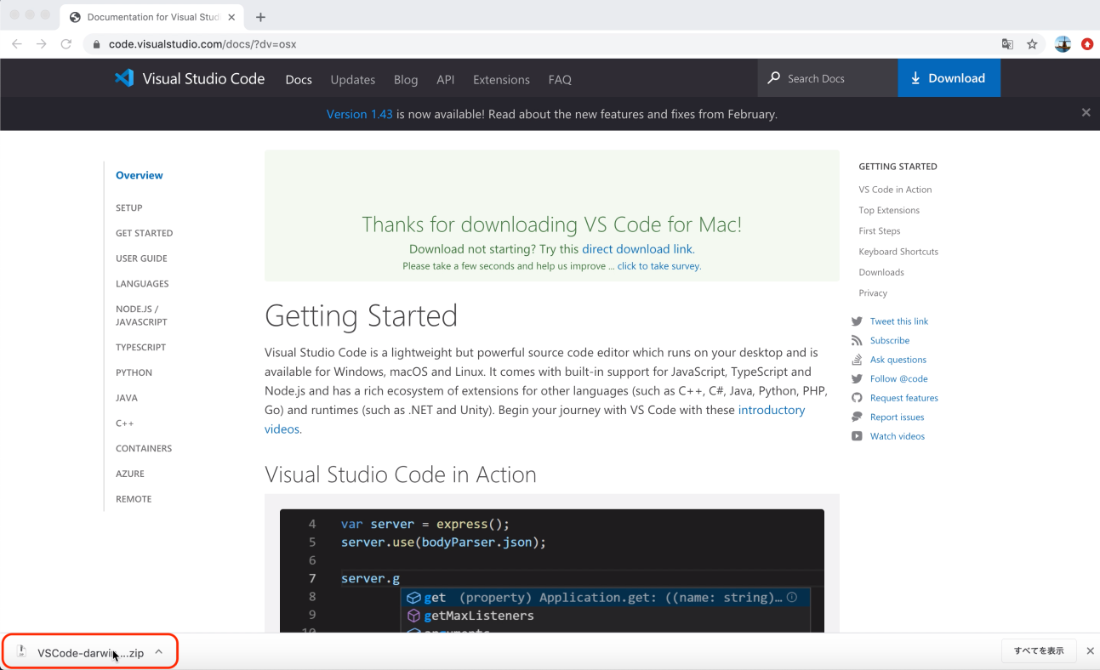The image size is (1100, 670).
Task: Click the red extension icon in toolbar
Action: tap(1087, 44)
